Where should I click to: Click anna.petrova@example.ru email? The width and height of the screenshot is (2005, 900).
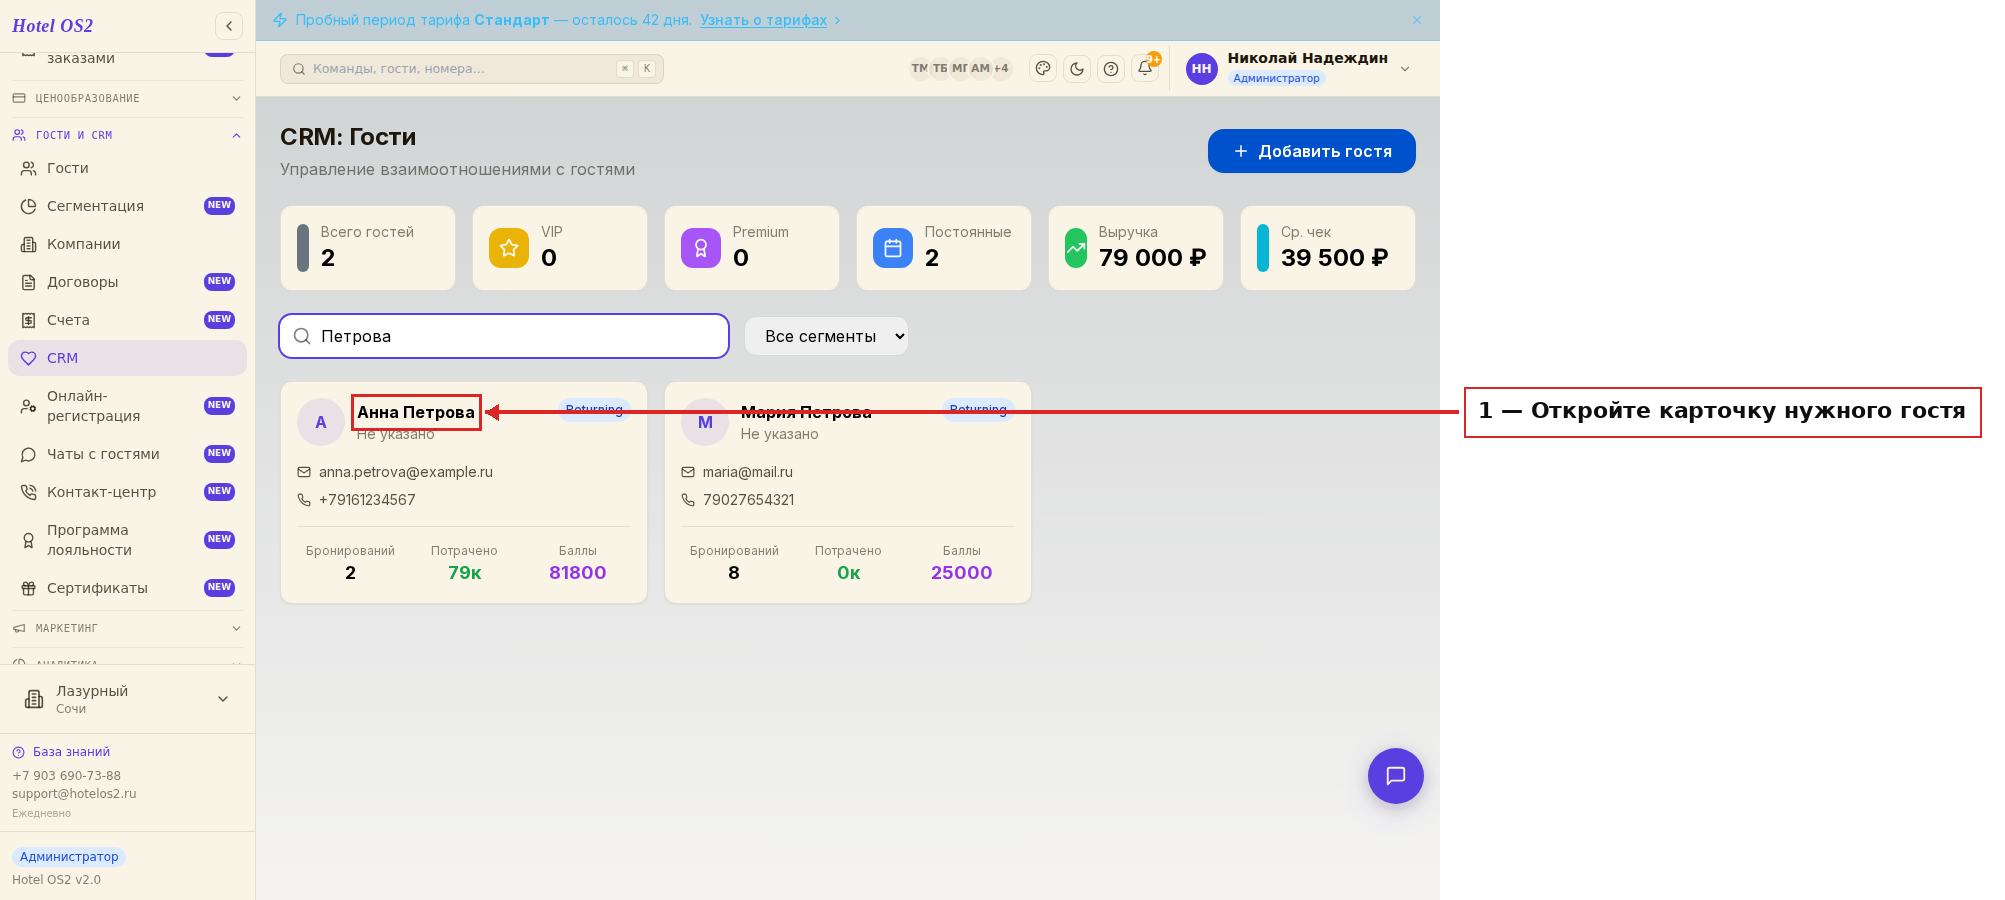click(406, 472)
